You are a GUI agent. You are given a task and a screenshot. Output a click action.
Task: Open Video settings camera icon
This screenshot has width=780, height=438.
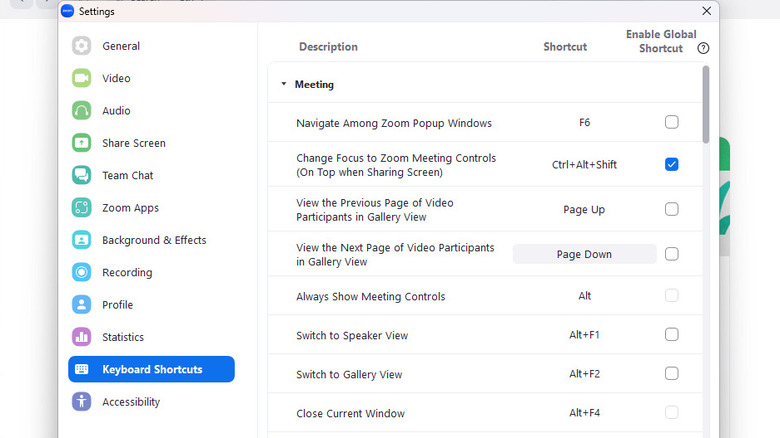click(x=82, y=78)
